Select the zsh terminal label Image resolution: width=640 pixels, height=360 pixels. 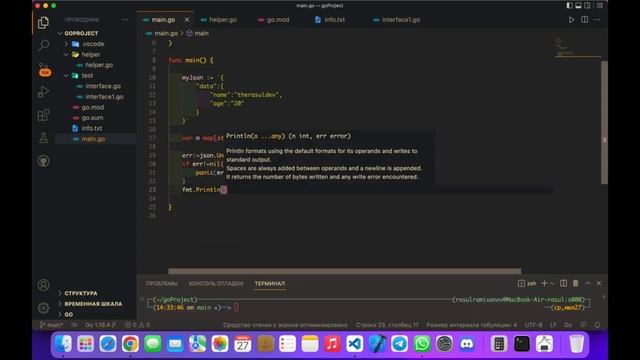pos(527,283)
